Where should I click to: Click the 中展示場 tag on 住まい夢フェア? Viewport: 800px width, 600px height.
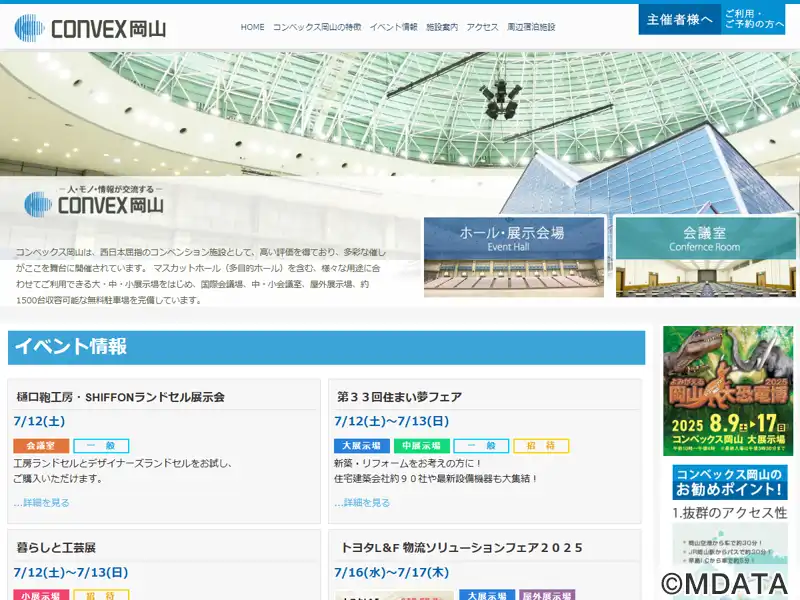421,446
